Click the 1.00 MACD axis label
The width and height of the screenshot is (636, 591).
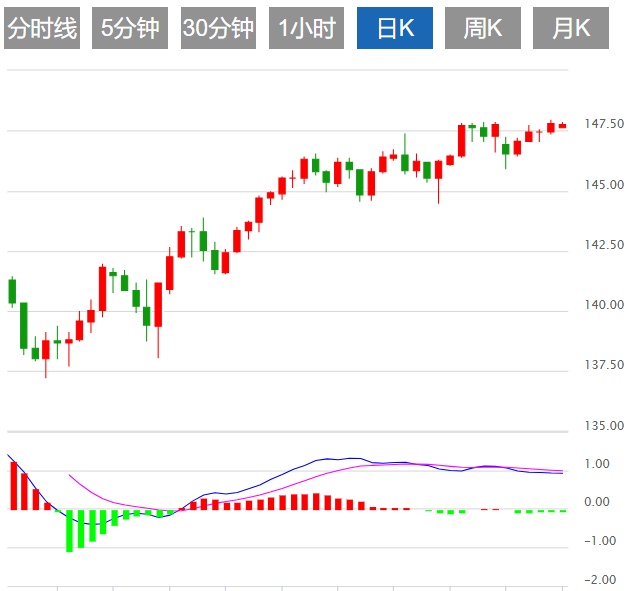[x=597, y=464]
